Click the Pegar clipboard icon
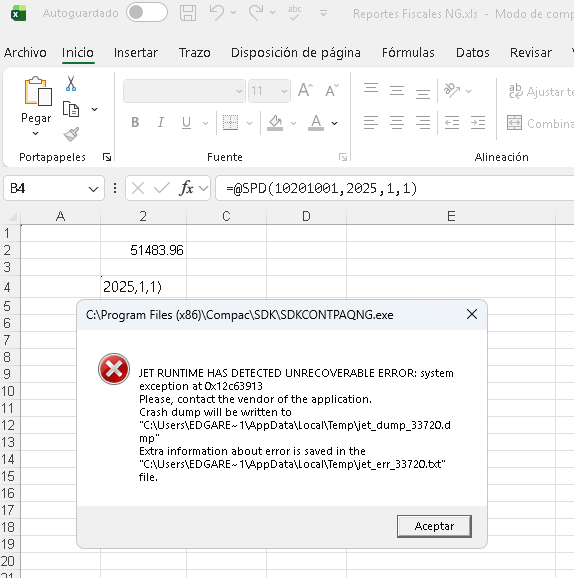The height and width of the screenshot is (578, 574). pyautogui.click(x=37, y=91)
